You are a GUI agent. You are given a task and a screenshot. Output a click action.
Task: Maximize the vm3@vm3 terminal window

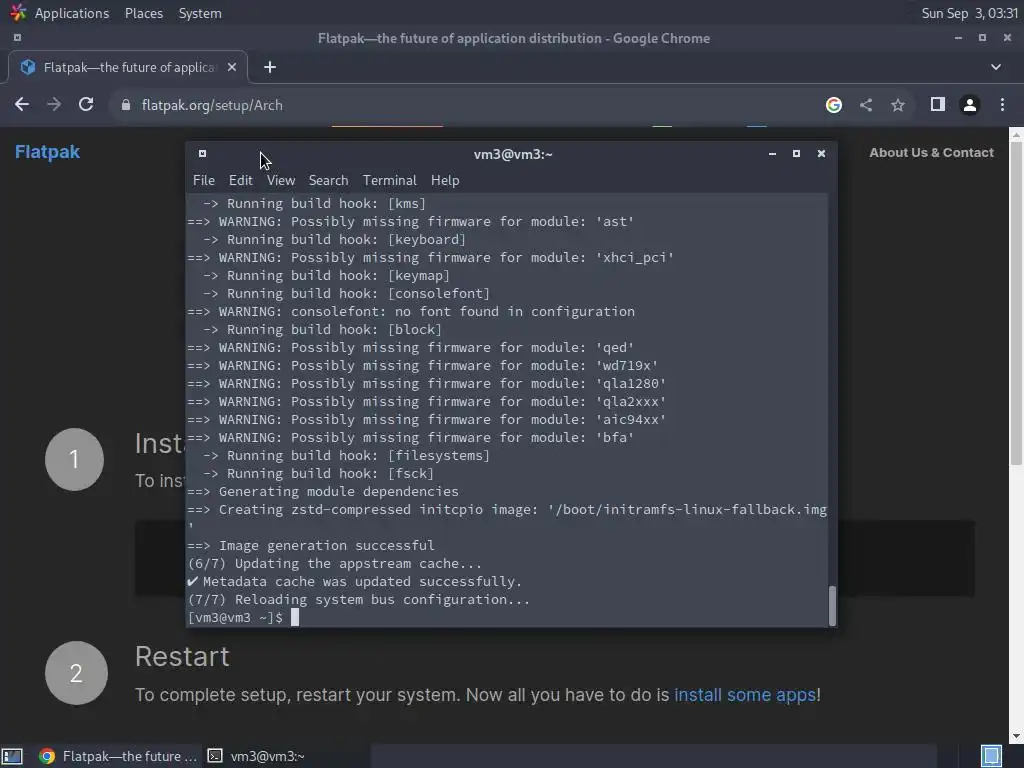pyautogui.click(x=796, y=153)
